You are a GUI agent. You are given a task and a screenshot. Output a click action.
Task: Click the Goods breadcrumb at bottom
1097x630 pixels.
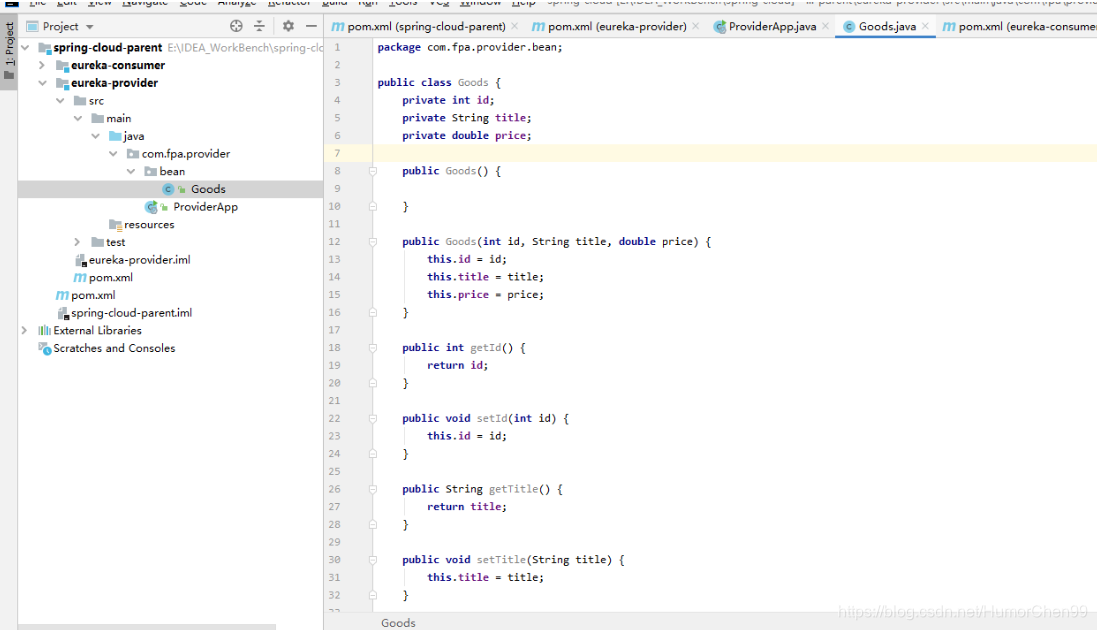coord(398,622)
